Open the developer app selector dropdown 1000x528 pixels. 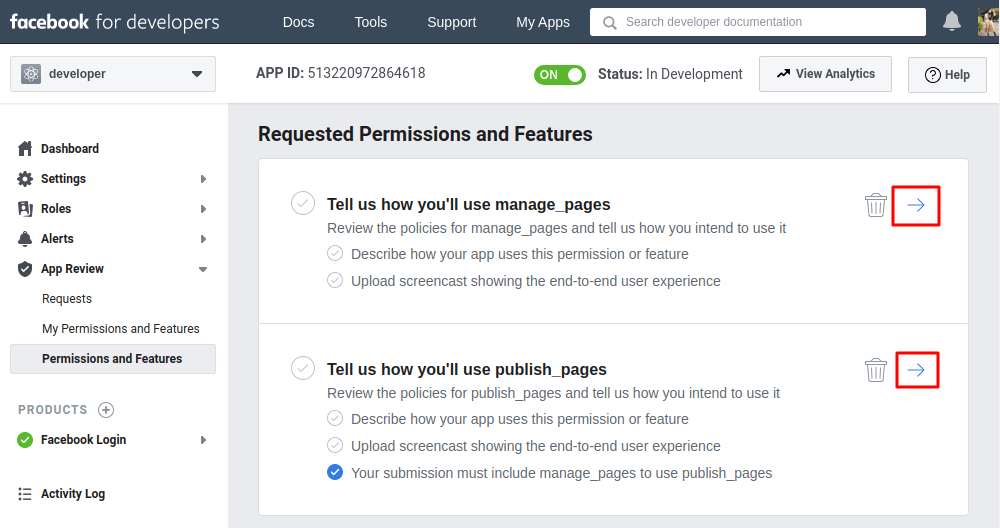[113, 74]
